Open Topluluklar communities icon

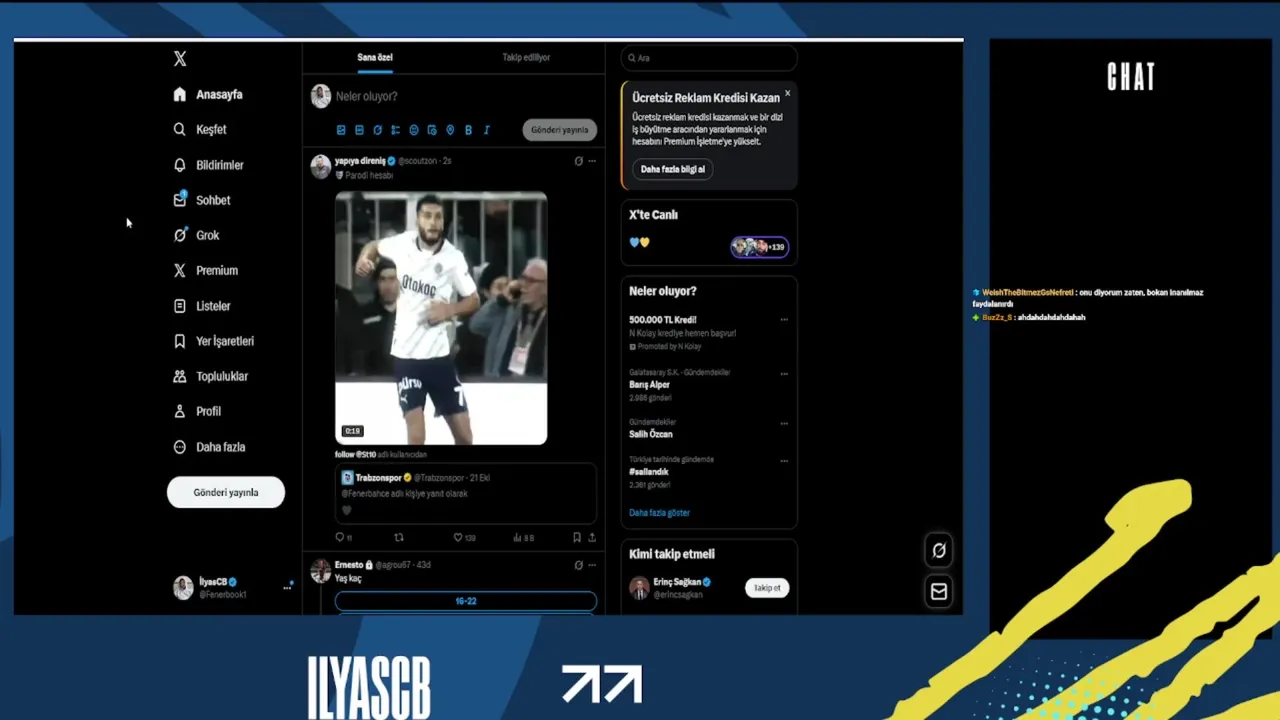click(x=180, y=376)
